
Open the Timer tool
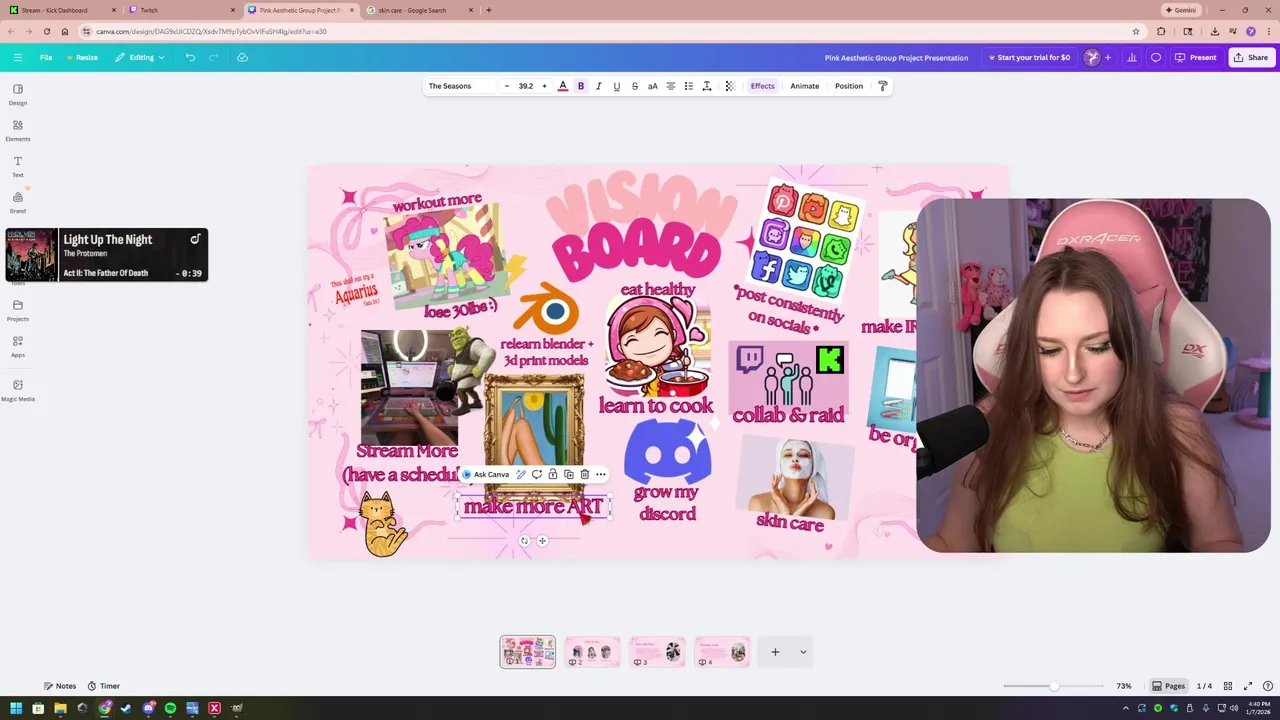tap(104, 686)
